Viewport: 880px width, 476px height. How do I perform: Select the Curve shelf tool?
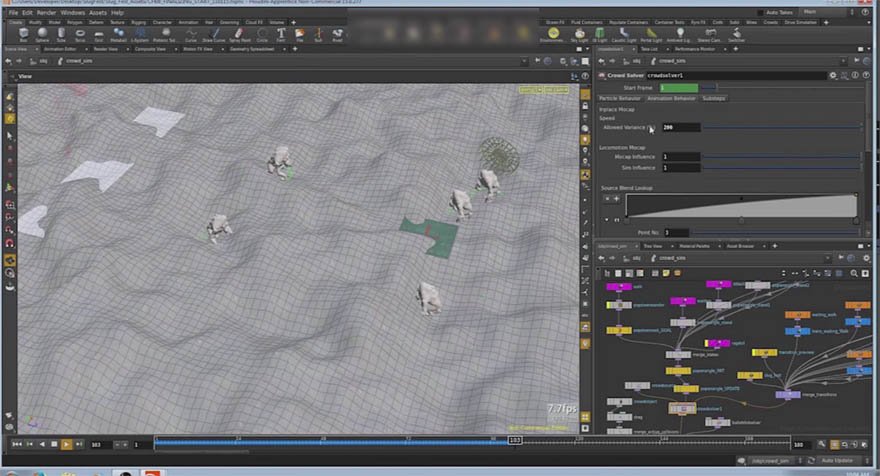pos(191,35)
